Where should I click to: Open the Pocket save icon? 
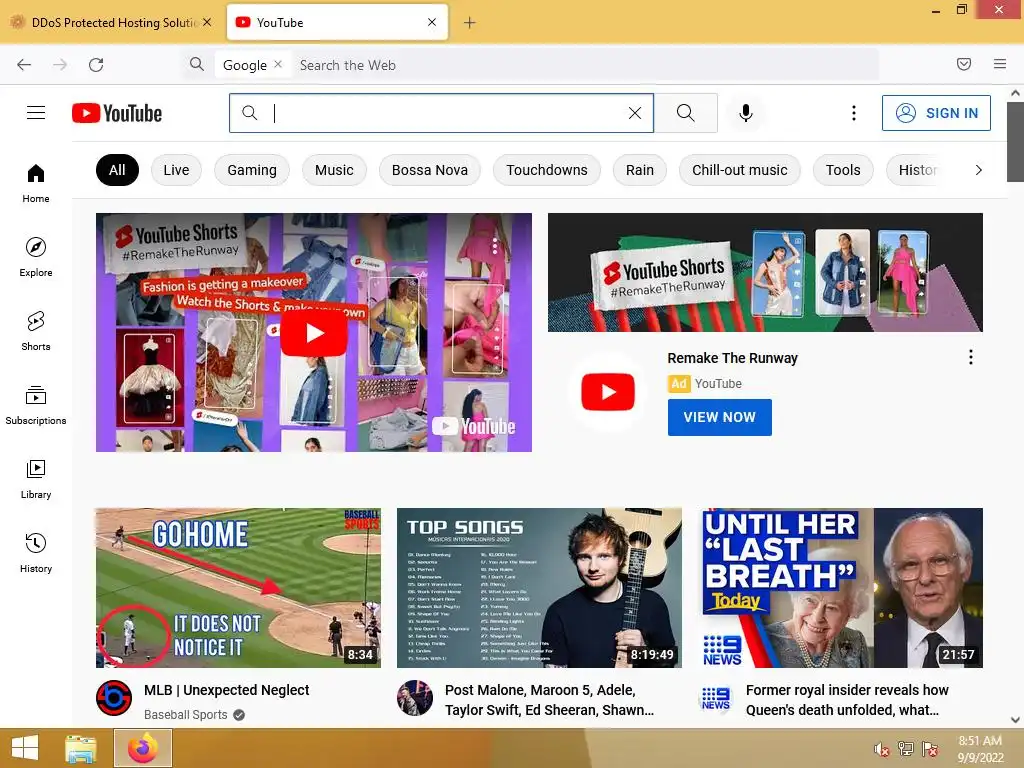pyautogui.click(x=964, y=64)
